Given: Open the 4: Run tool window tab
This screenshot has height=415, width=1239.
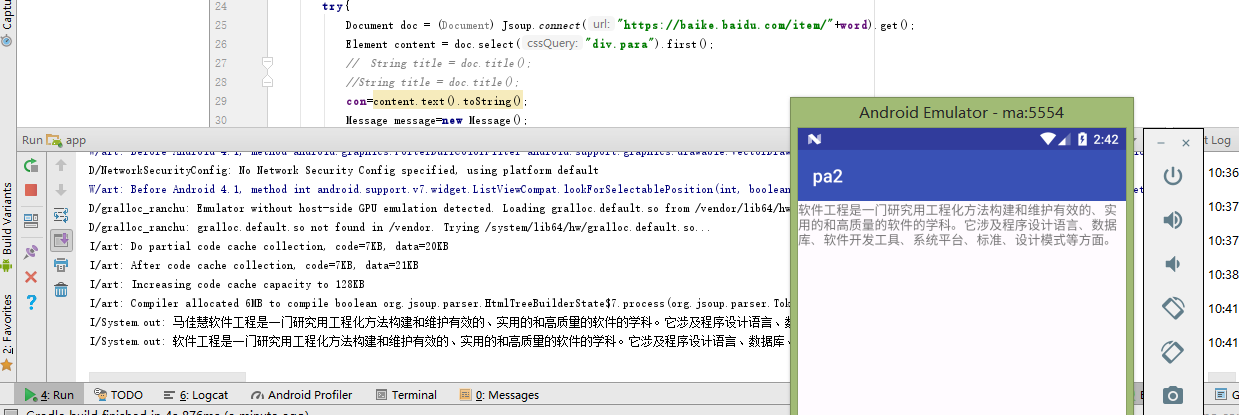Looking at the screenshot, I should pos(49,395).
